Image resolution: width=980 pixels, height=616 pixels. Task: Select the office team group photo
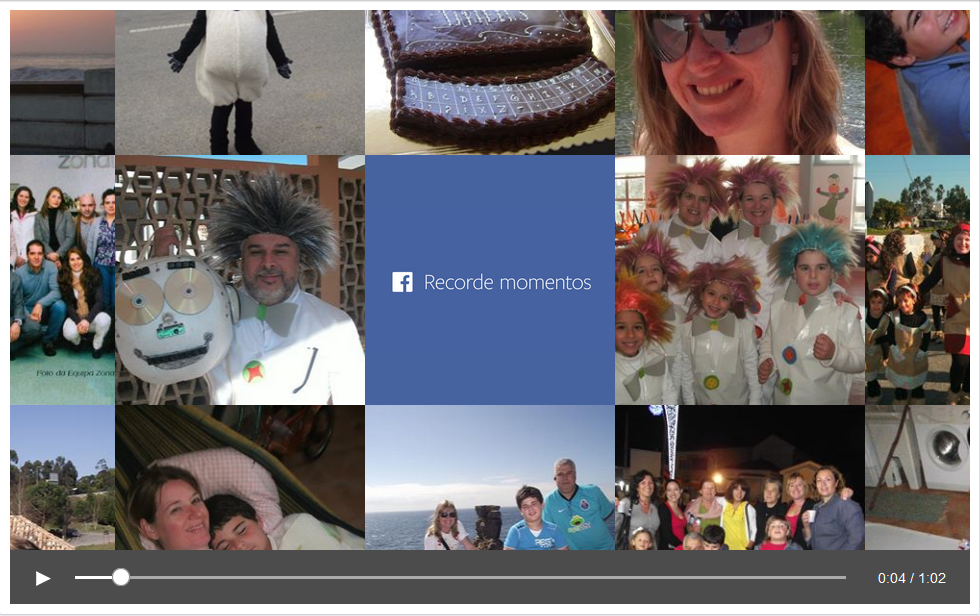pyautogui.click(x=62, y=280)
